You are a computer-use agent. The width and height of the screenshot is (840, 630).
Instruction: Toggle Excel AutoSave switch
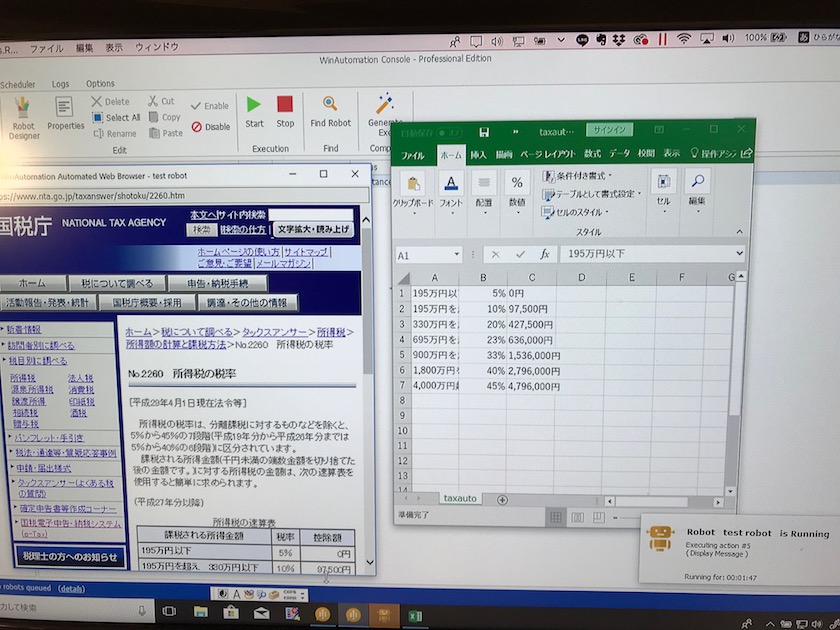point(449,133)
